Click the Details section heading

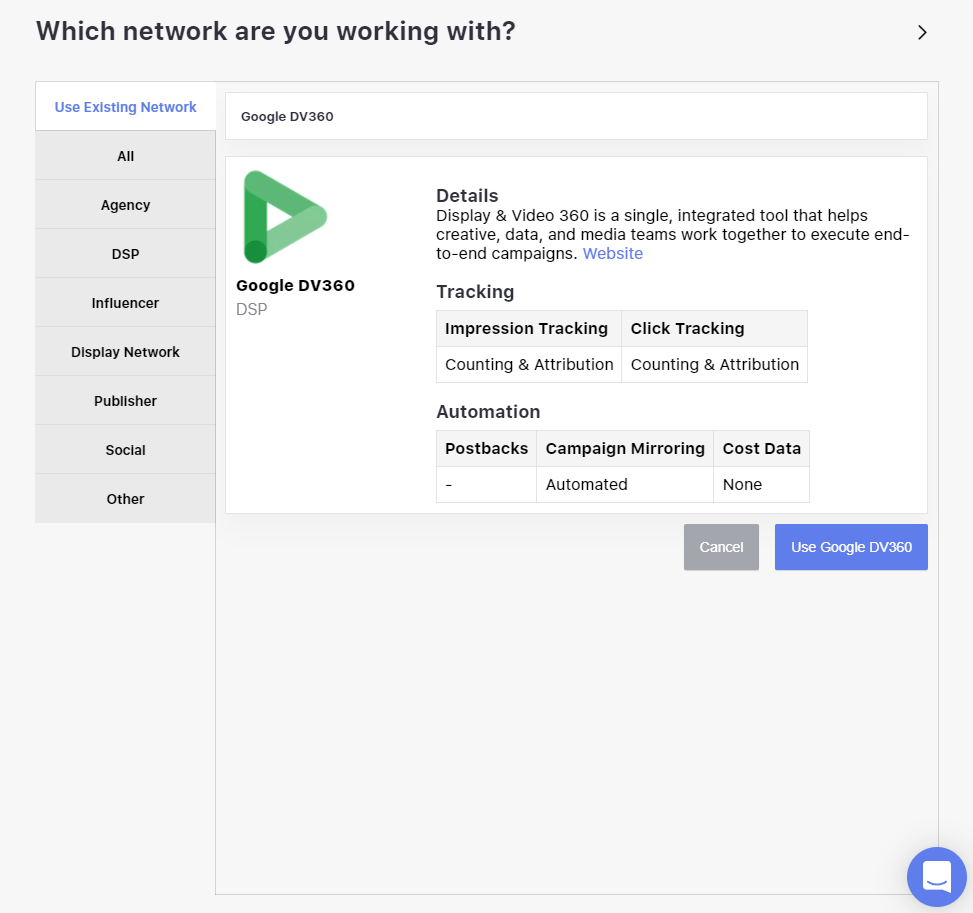click(x=467, y=196)
